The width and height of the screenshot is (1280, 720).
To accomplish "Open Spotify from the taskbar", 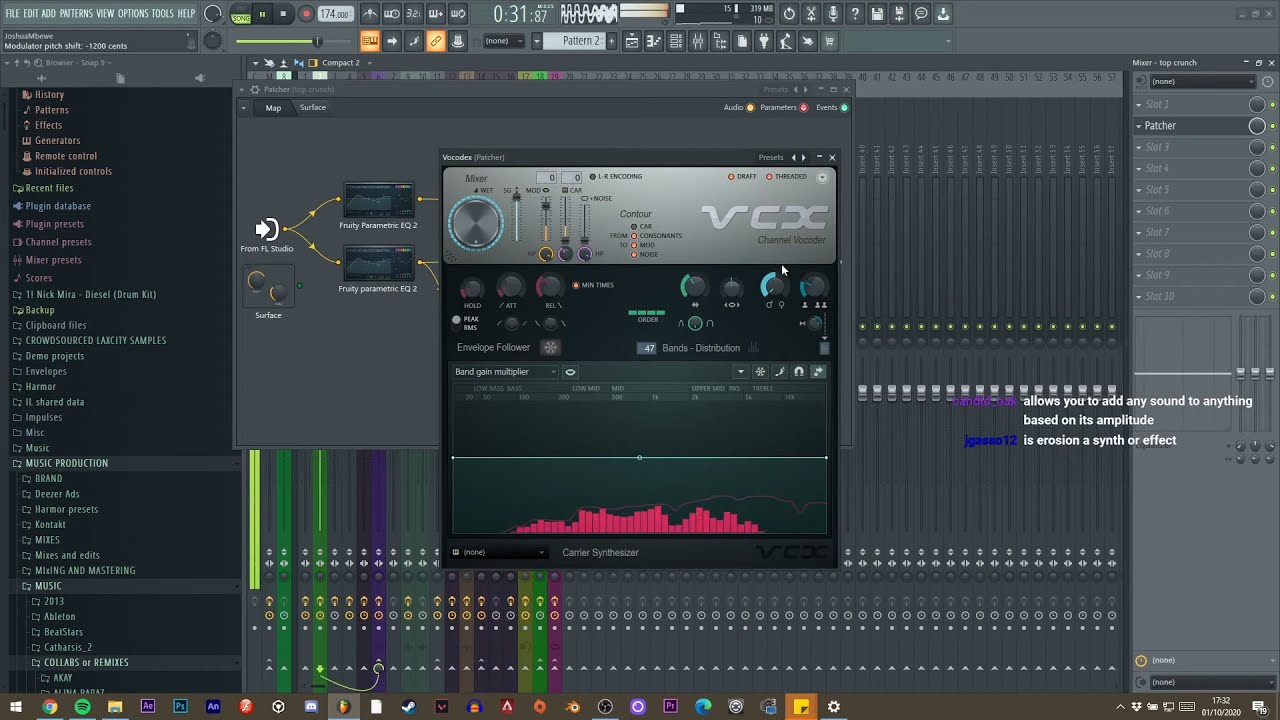I will click(82, 707).
